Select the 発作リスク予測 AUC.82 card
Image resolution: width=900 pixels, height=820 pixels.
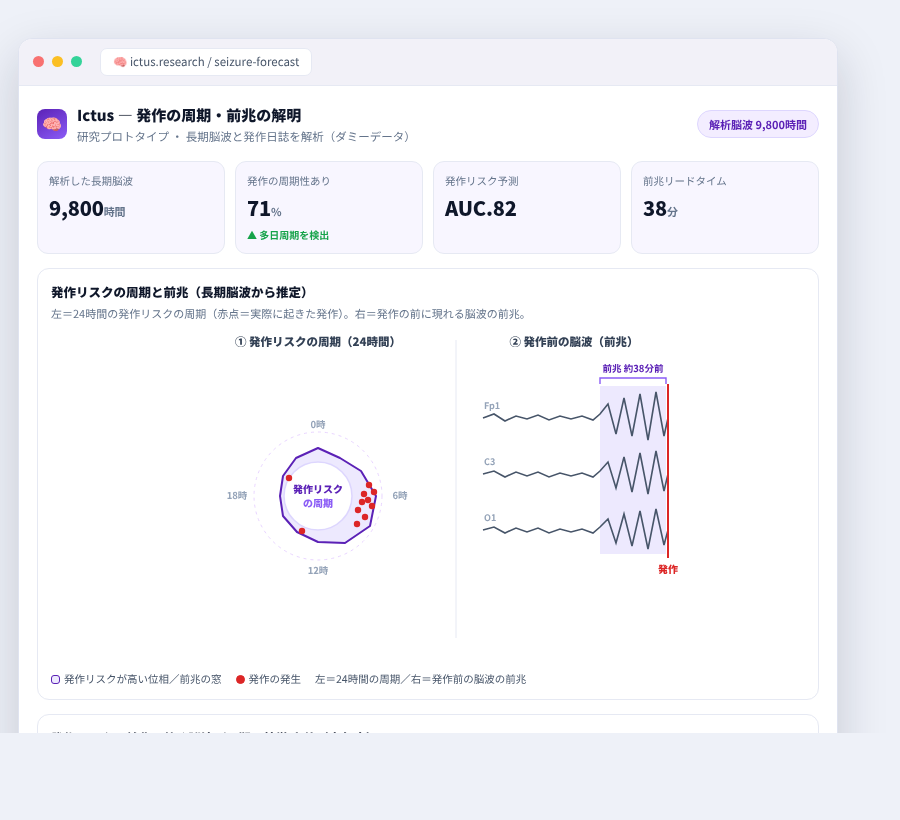(x=527, y=207)
